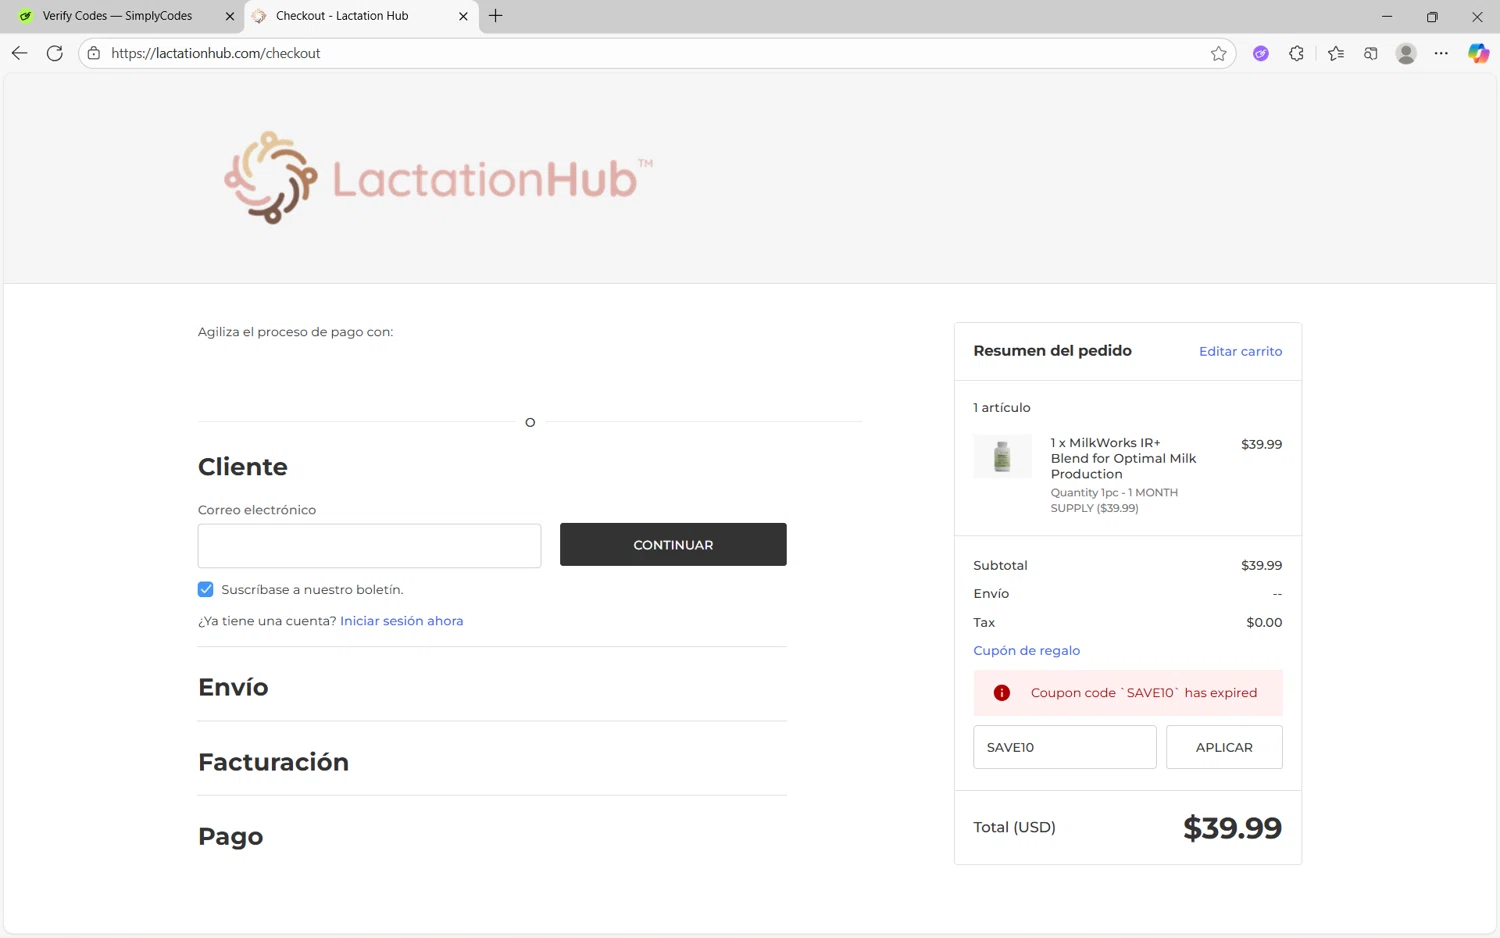Open the browser profile avatar

coord(1406,54)
